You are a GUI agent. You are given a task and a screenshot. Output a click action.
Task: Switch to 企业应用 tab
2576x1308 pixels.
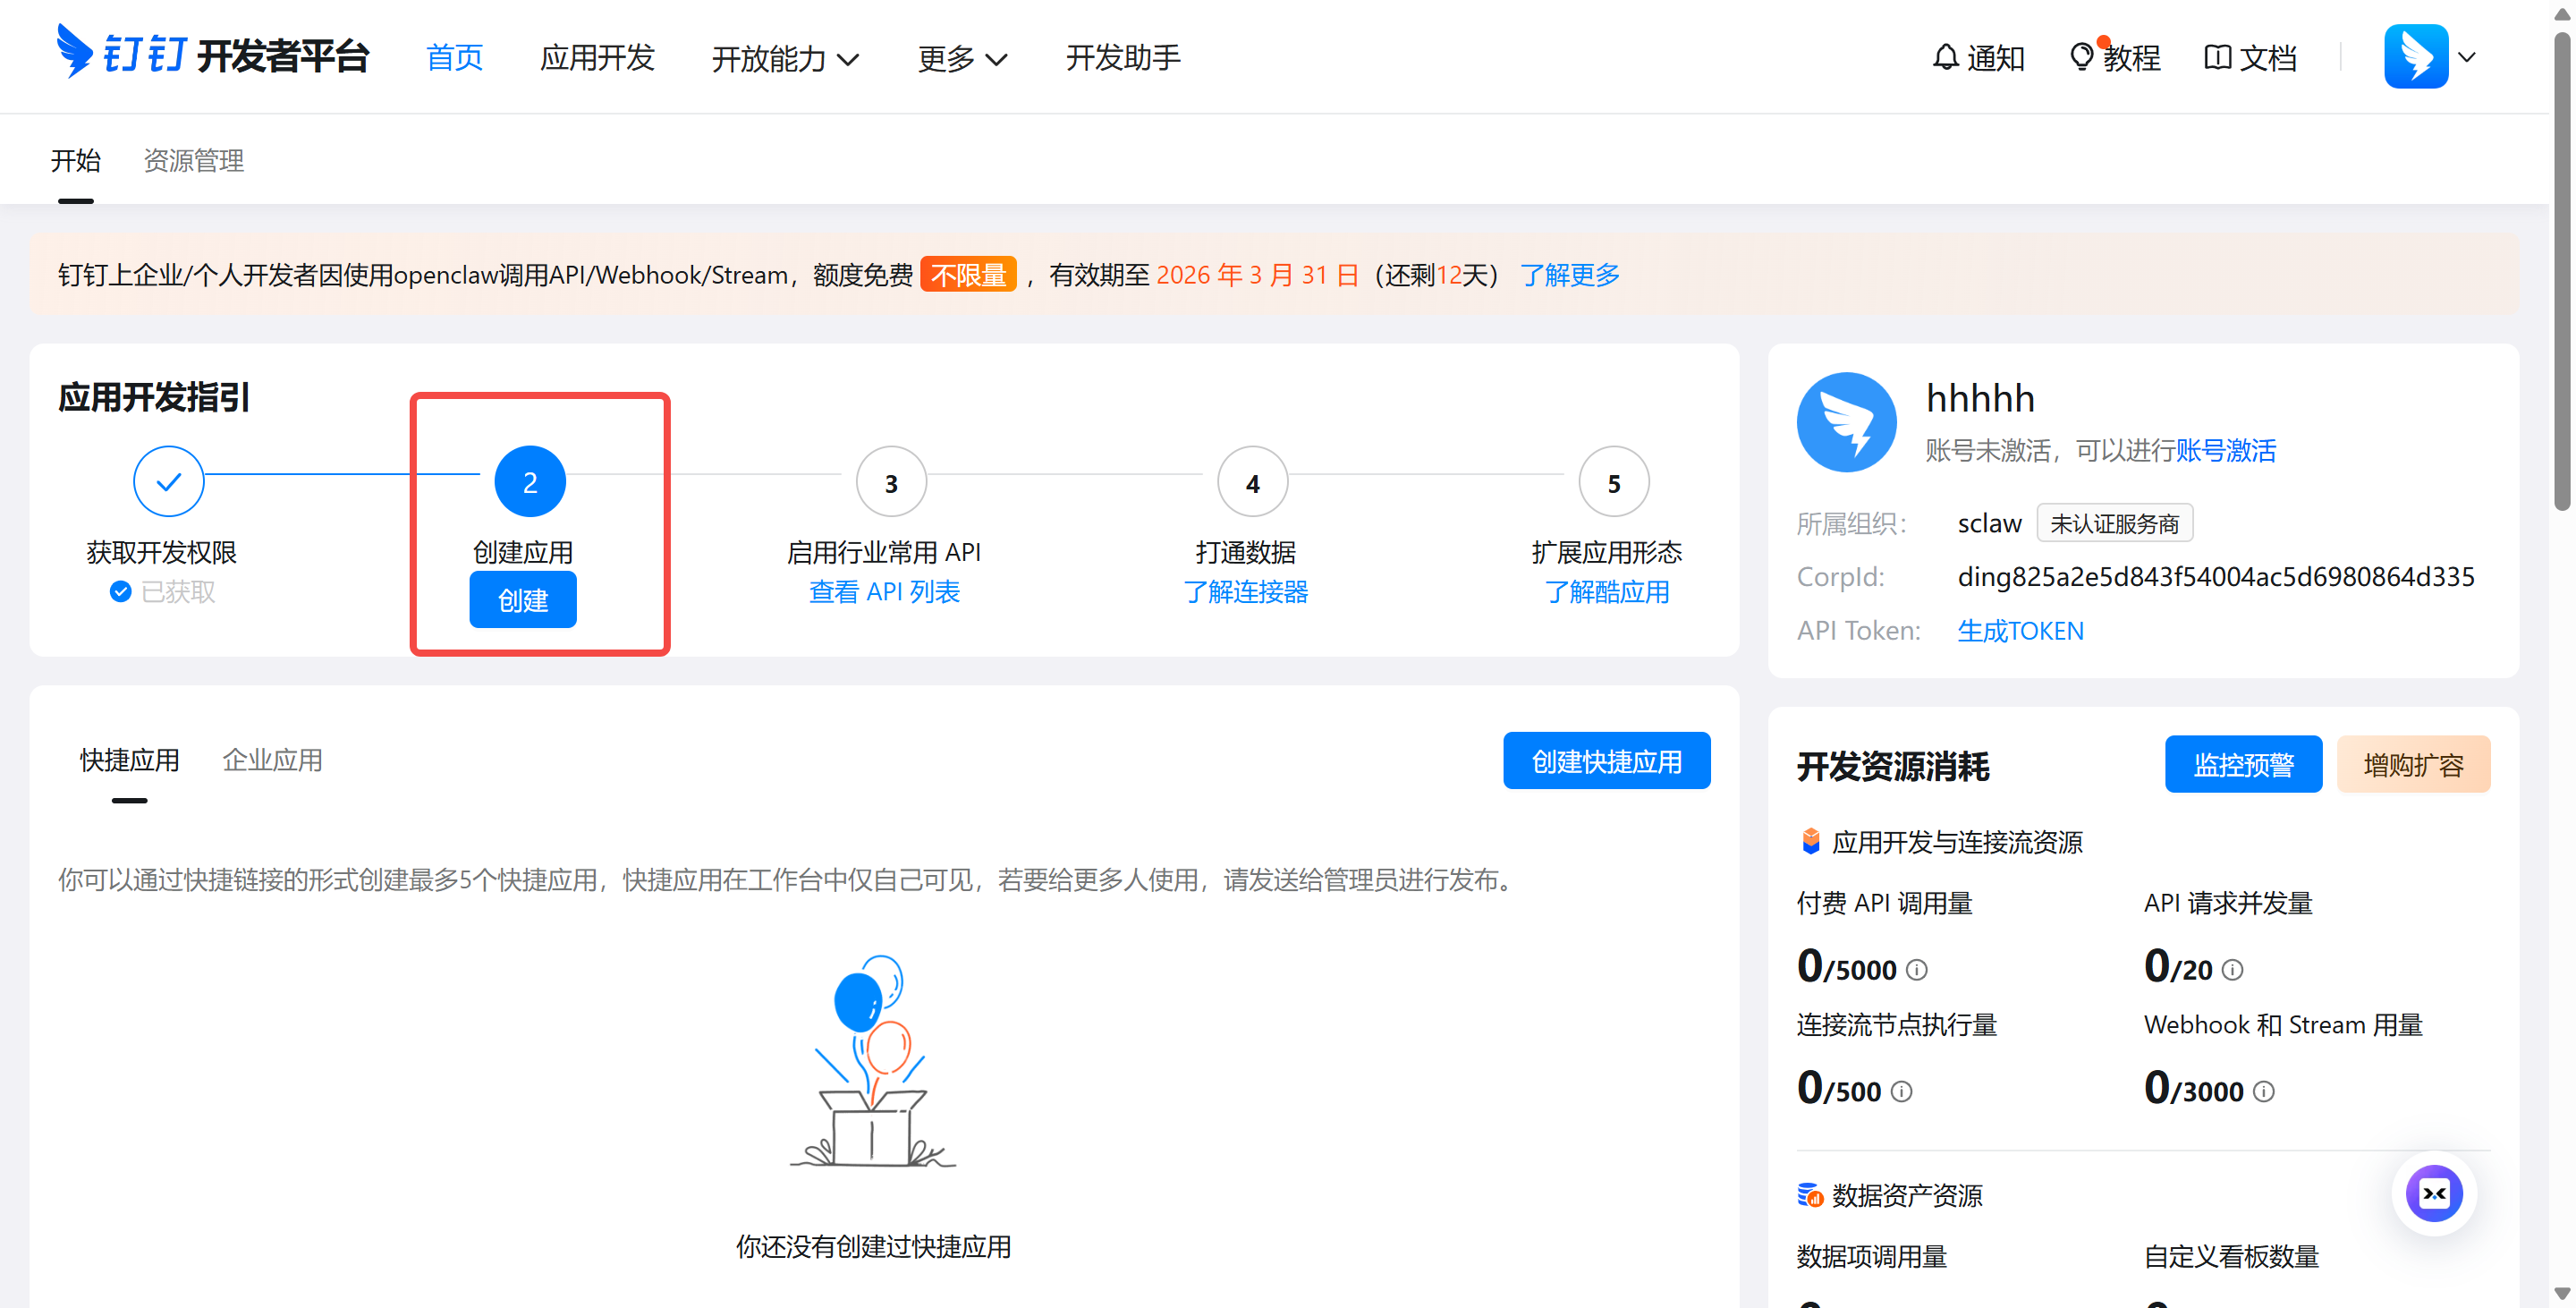pos(272,760)
